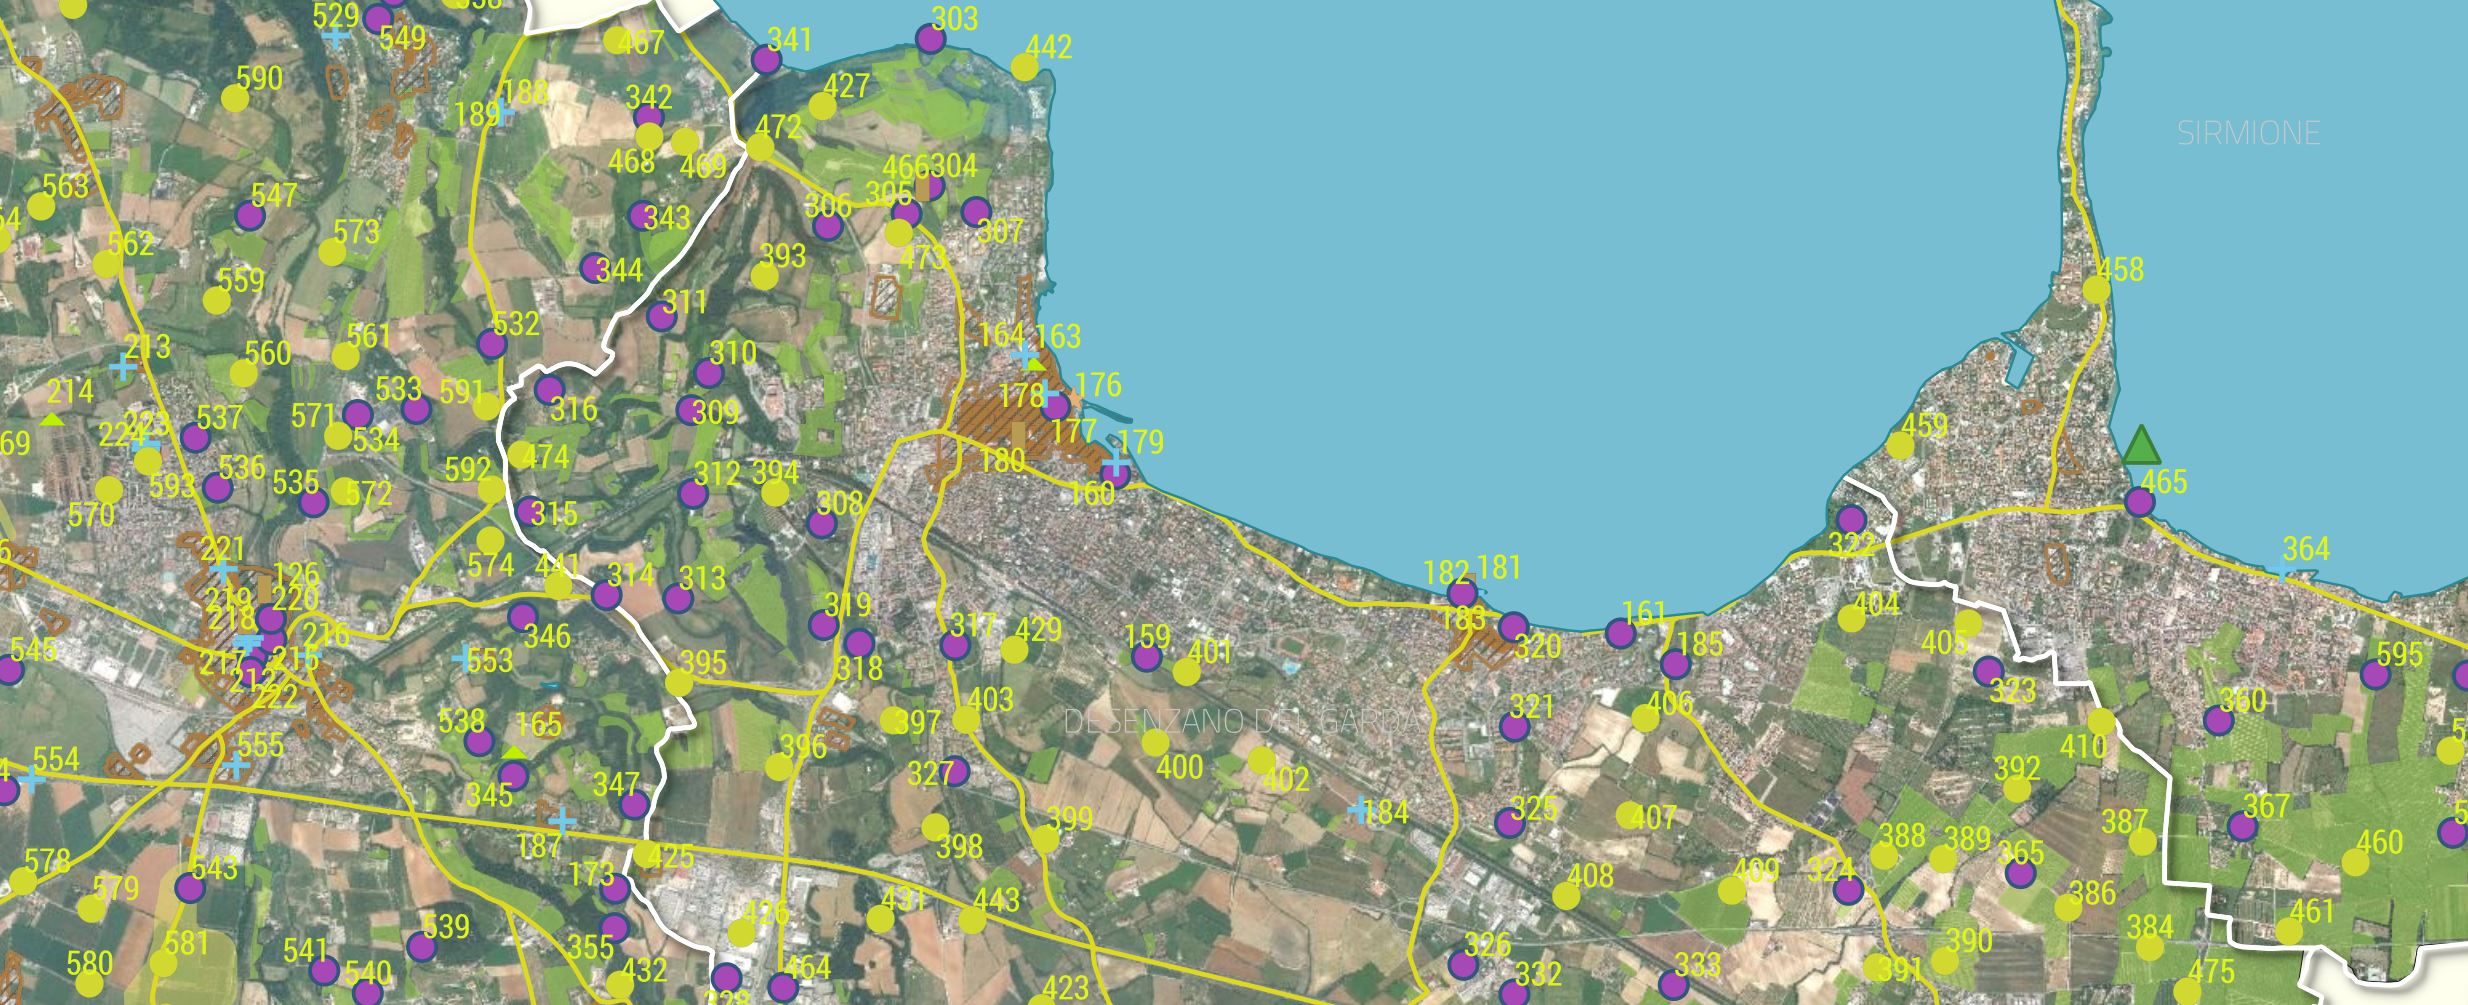The image size is (2468, 1005).
Task: Open purple marker 311
Action: [x=661, y=317]
